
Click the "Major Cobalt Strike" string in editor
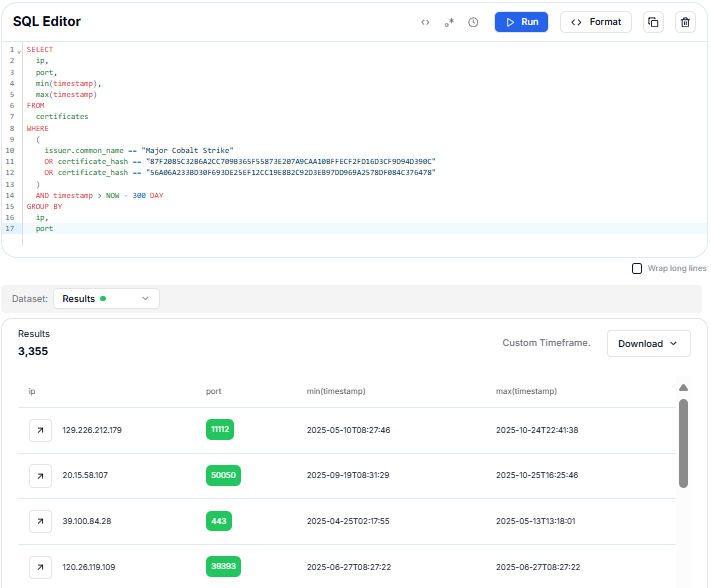point(187,151)
